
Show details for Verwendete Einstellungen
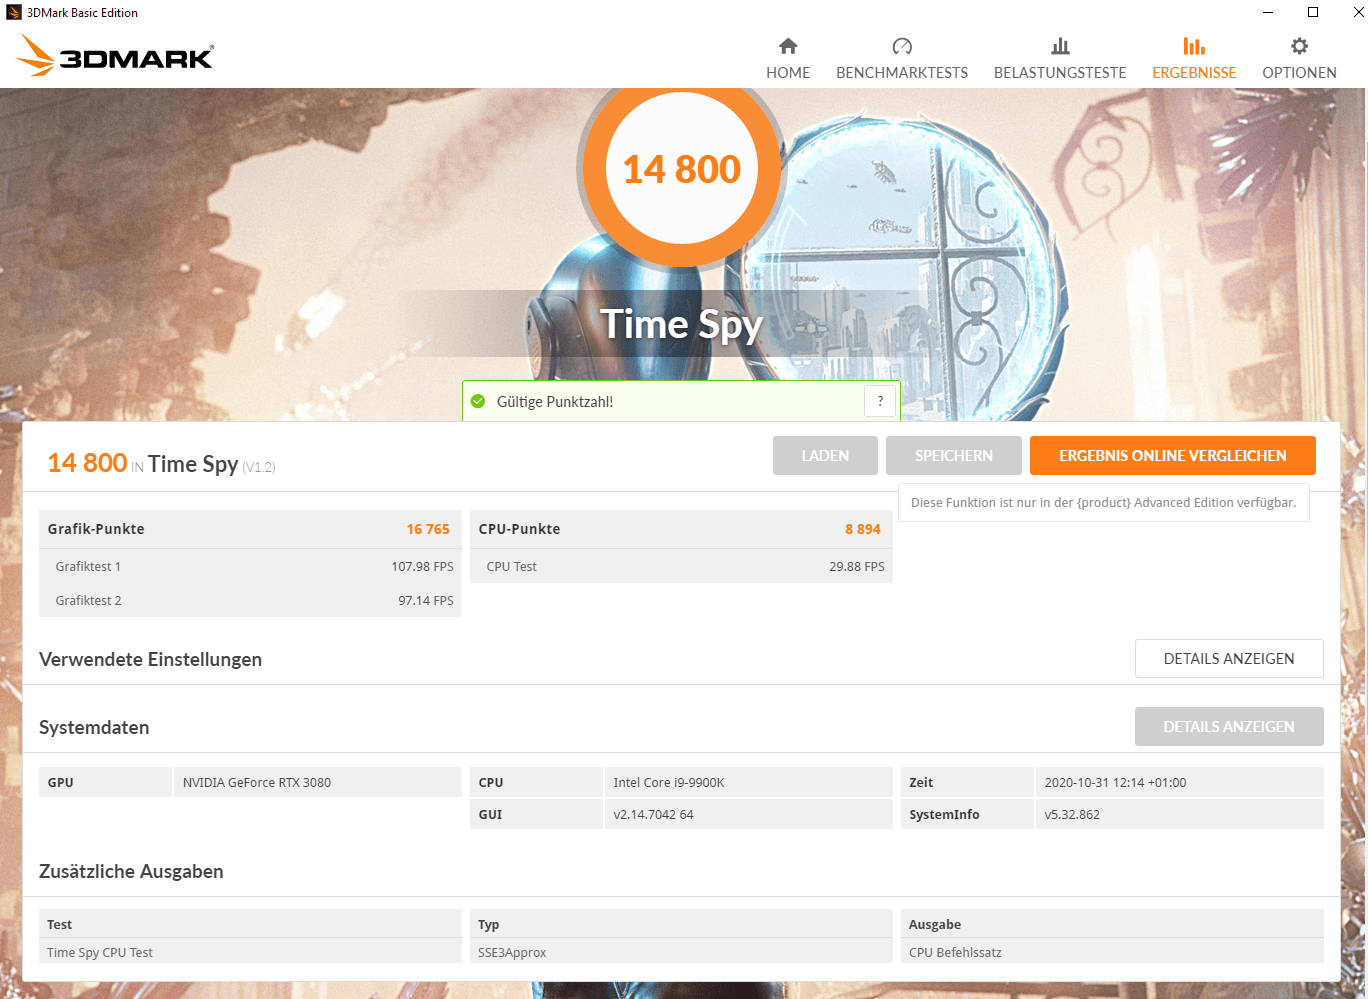point(1229,658)
